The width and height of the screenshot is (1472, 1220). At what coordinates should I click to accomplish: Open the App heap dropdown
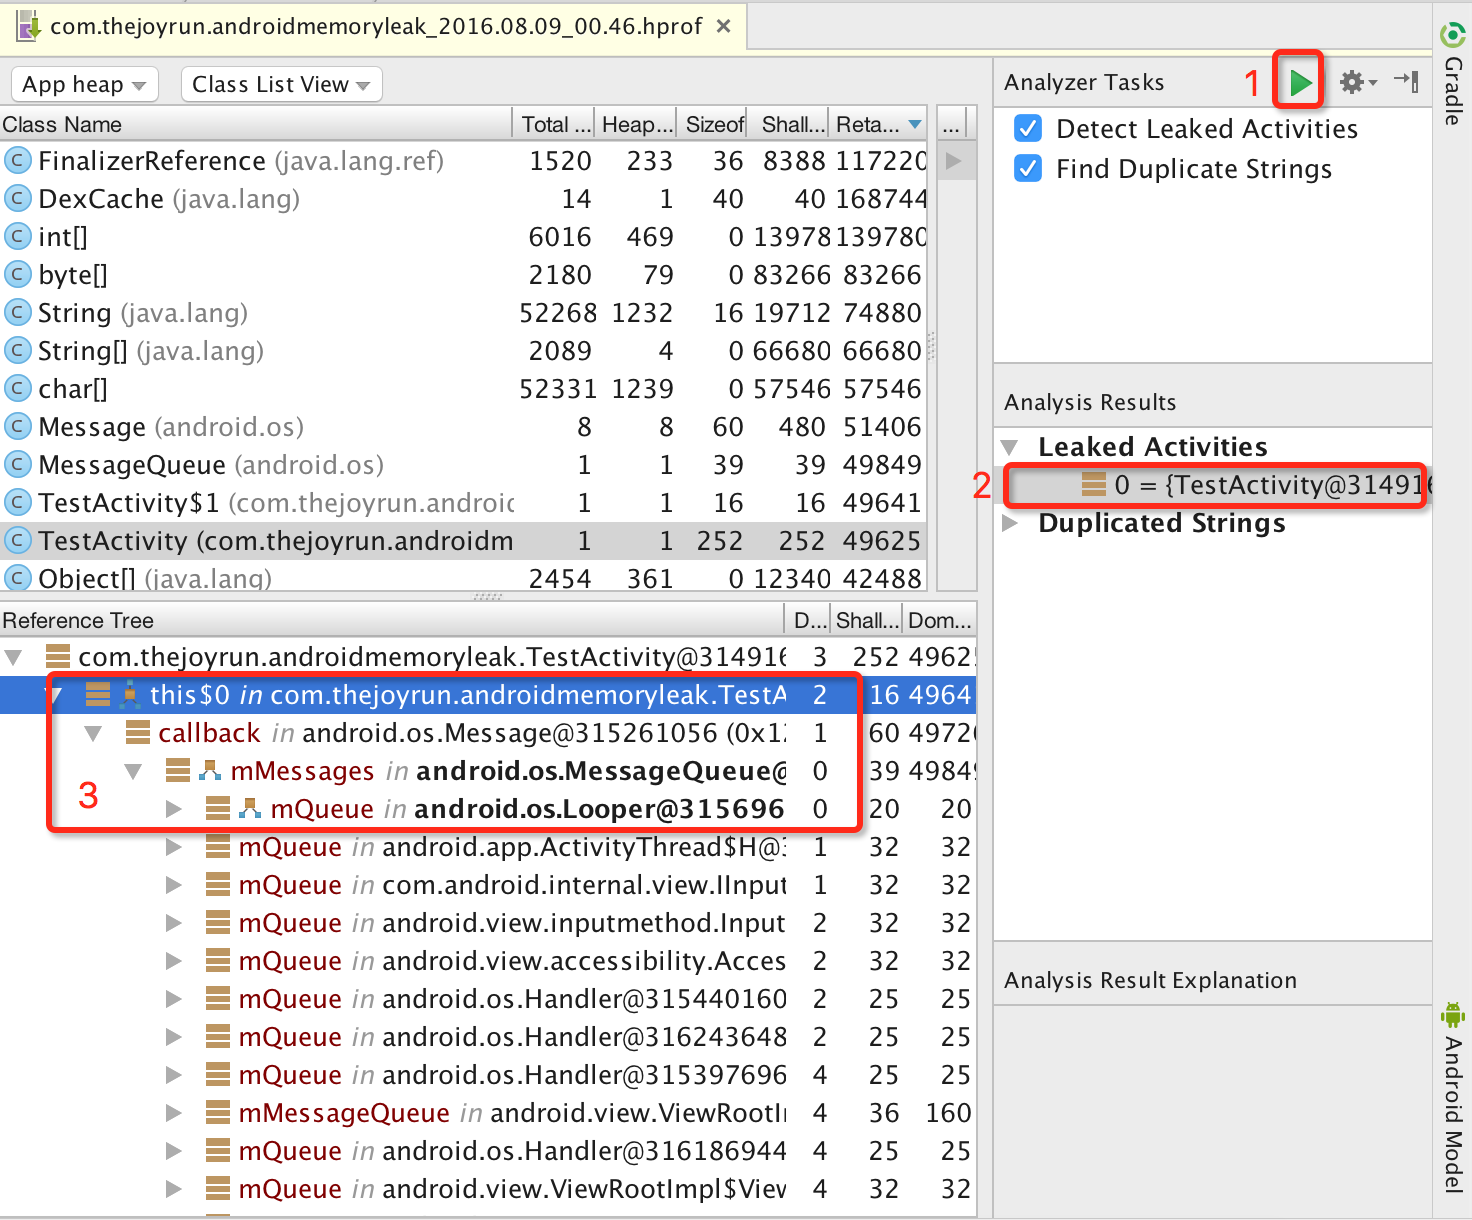coord(84,84)
